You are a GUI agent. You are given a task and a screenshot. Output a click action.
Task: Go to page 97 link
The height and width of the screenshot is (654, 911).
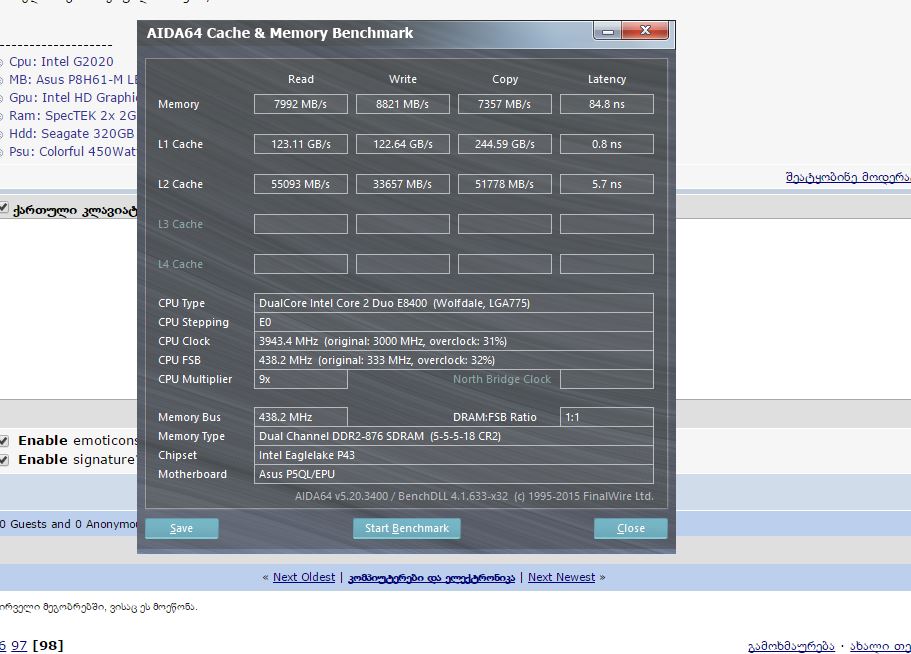(x=19, y=645)
